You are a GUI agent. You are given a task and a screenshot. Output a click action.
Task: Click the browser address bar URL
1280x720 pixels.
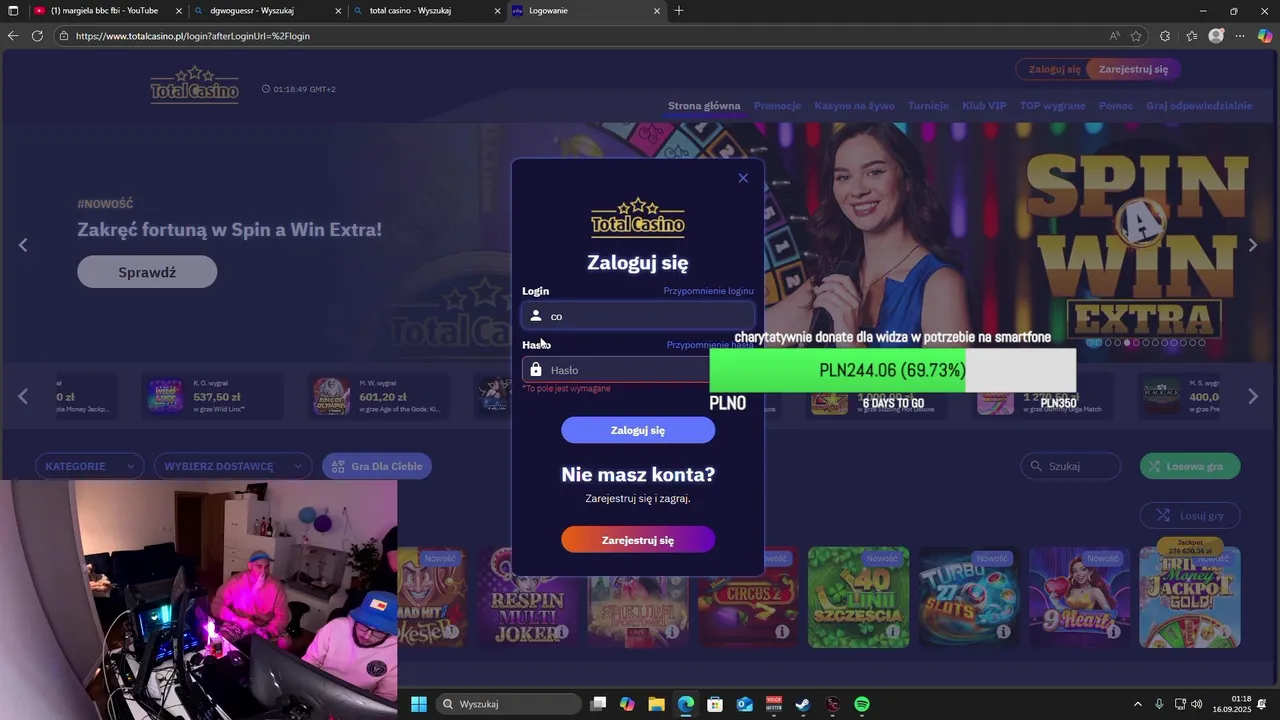pos(193,36)
